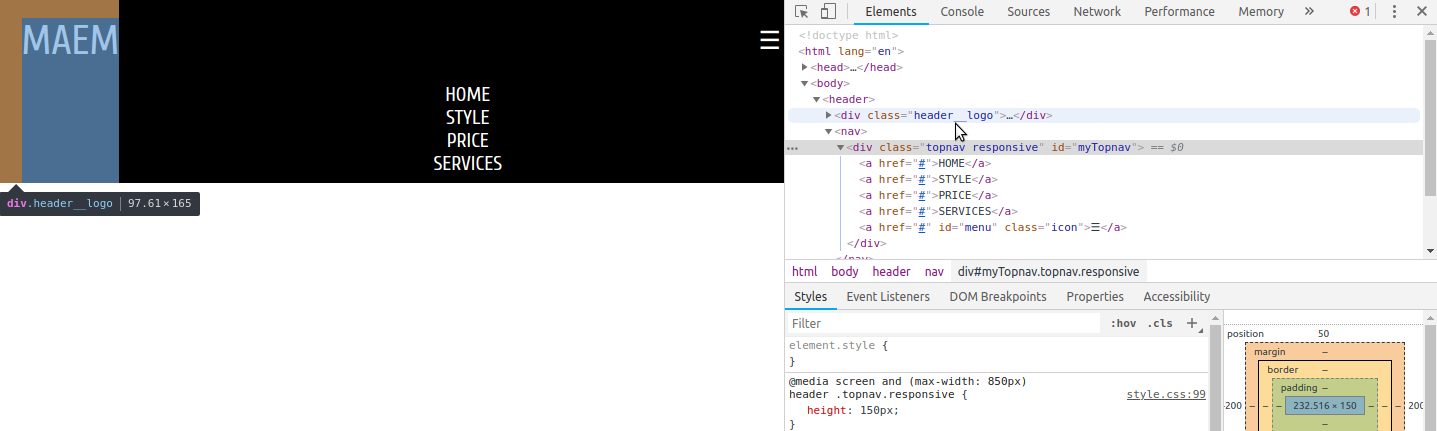Click the MAEM logo text
Screen dimensions: 1437x431
point(70,41)
